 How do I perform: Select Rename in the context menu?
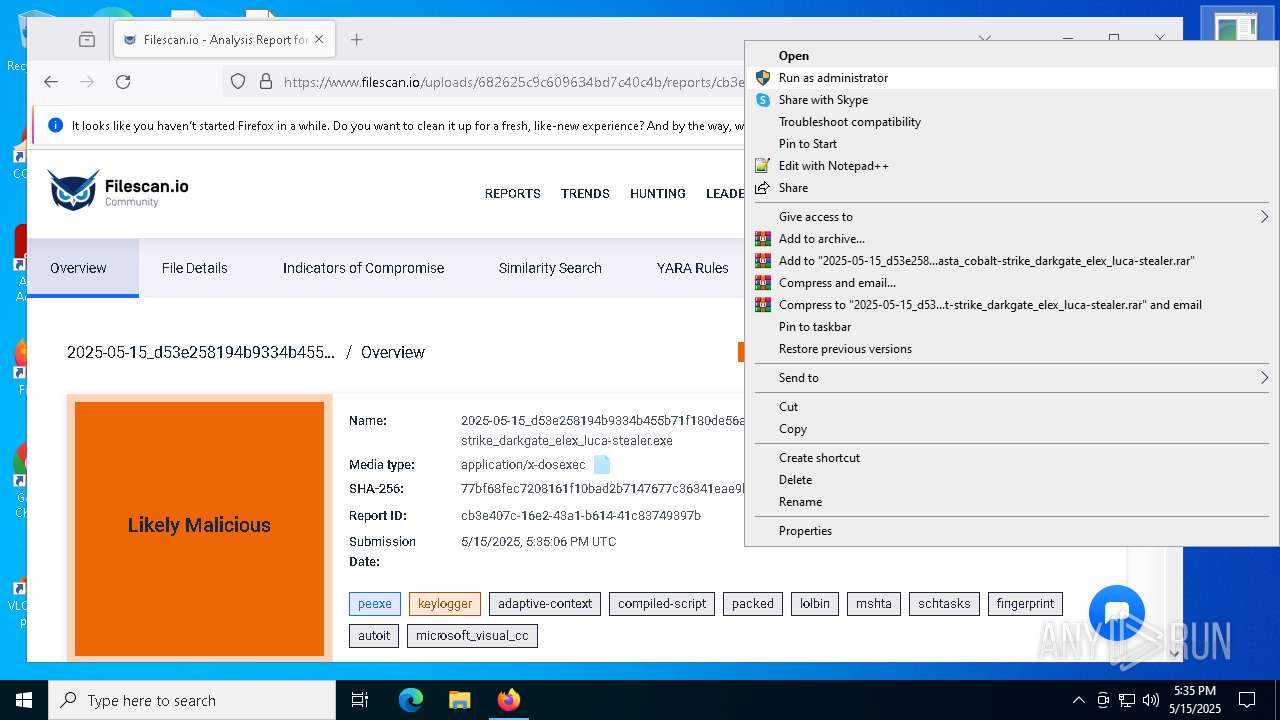pyautogui.click(x=1012, y=501)
